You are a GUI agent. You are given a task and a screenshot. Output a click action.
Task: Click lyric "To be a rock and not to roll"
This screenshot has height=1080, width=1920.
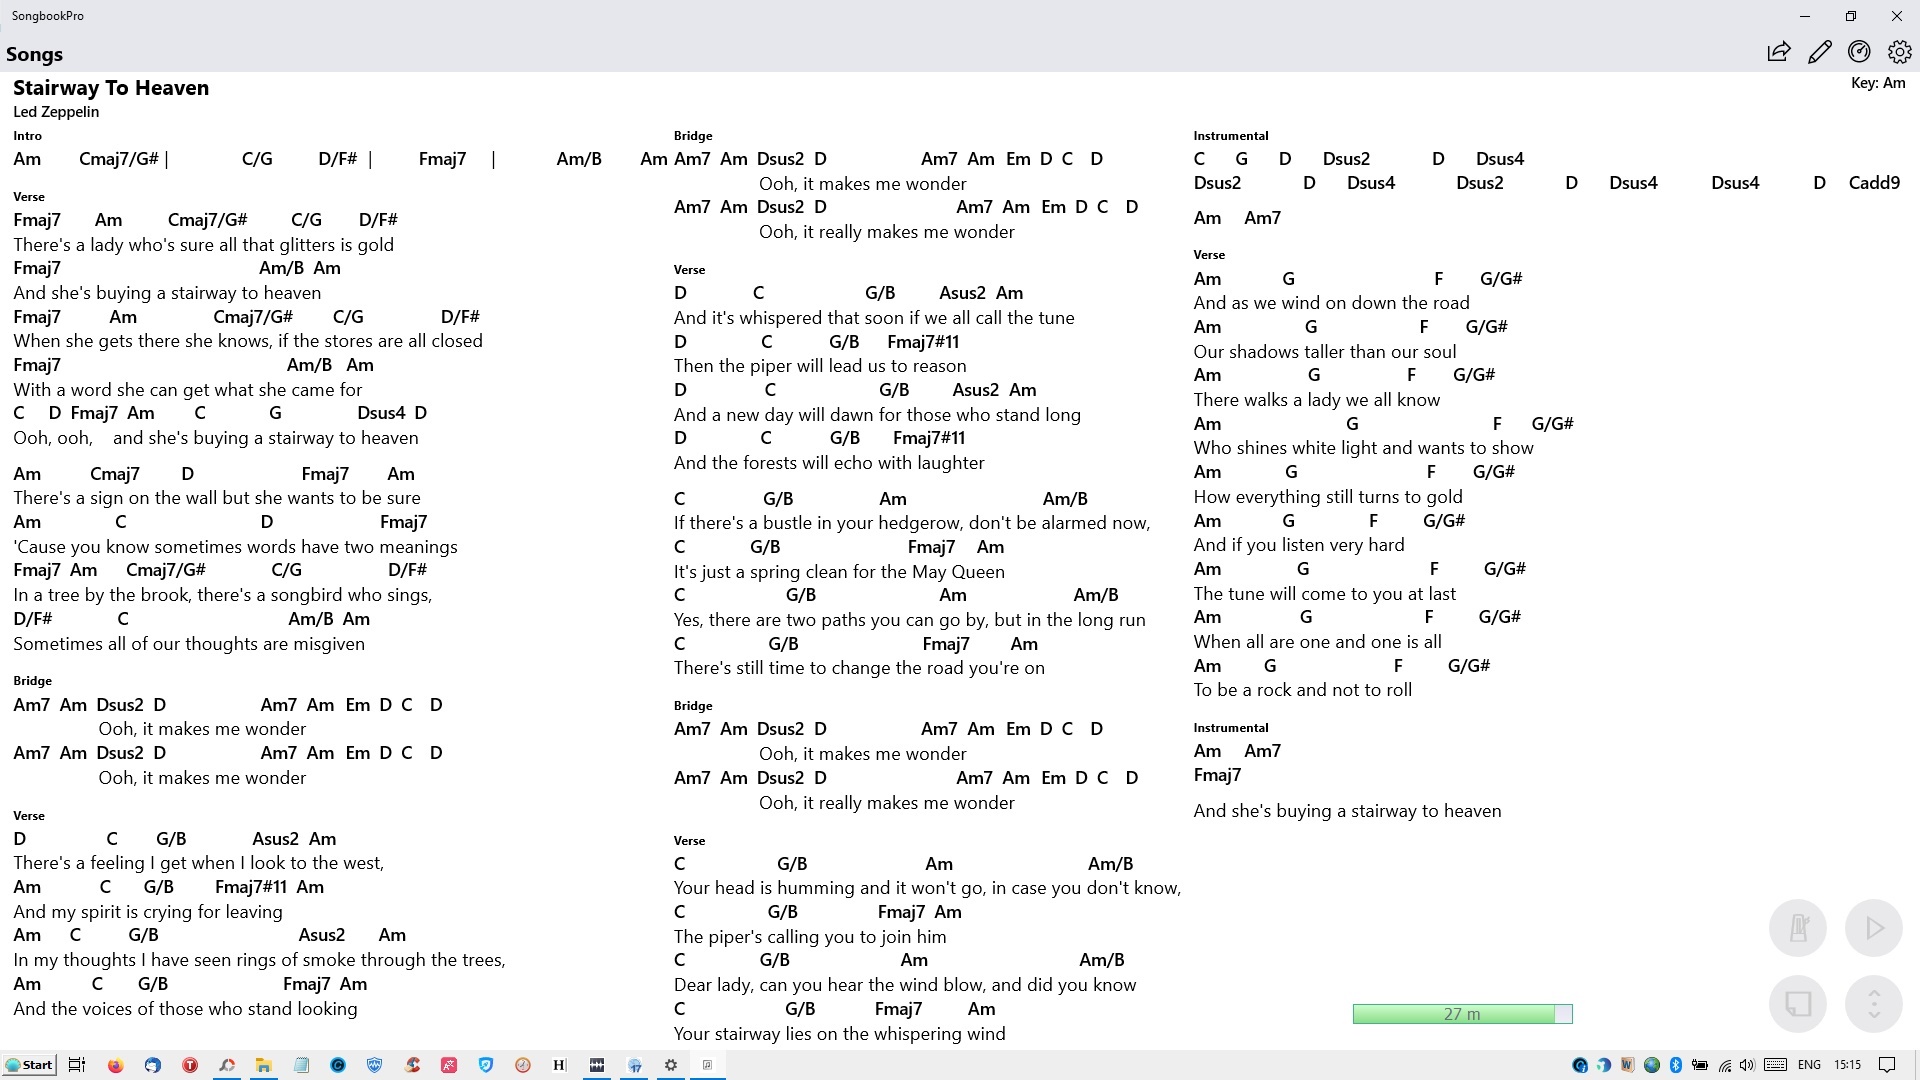tap(1302, 690)
